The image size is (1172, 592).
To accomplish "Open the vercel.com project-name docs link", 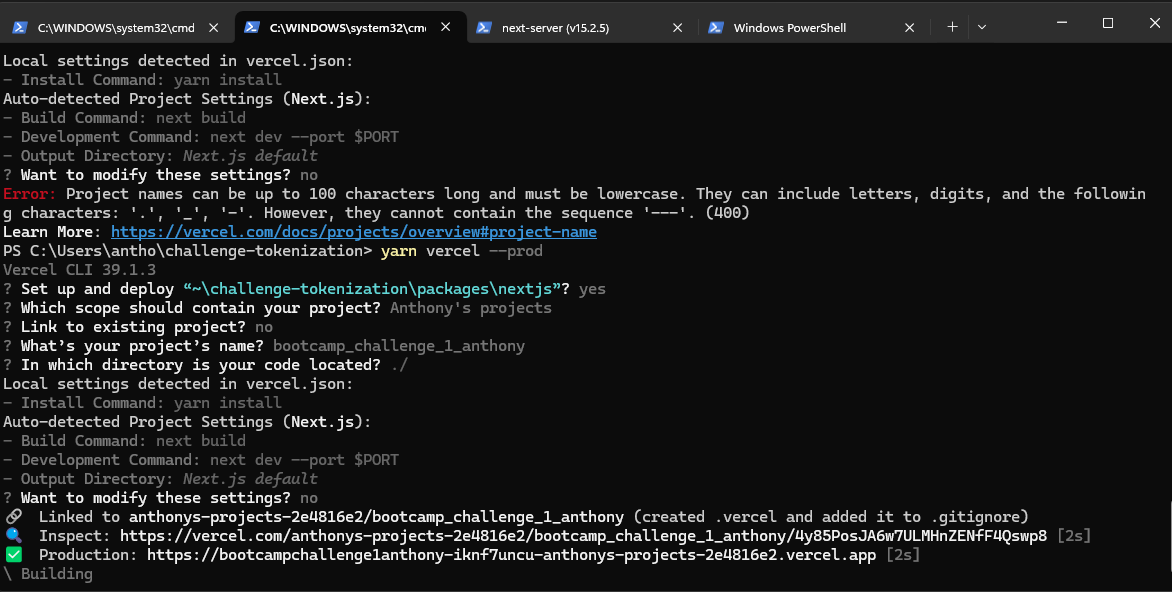I will 356,231.
